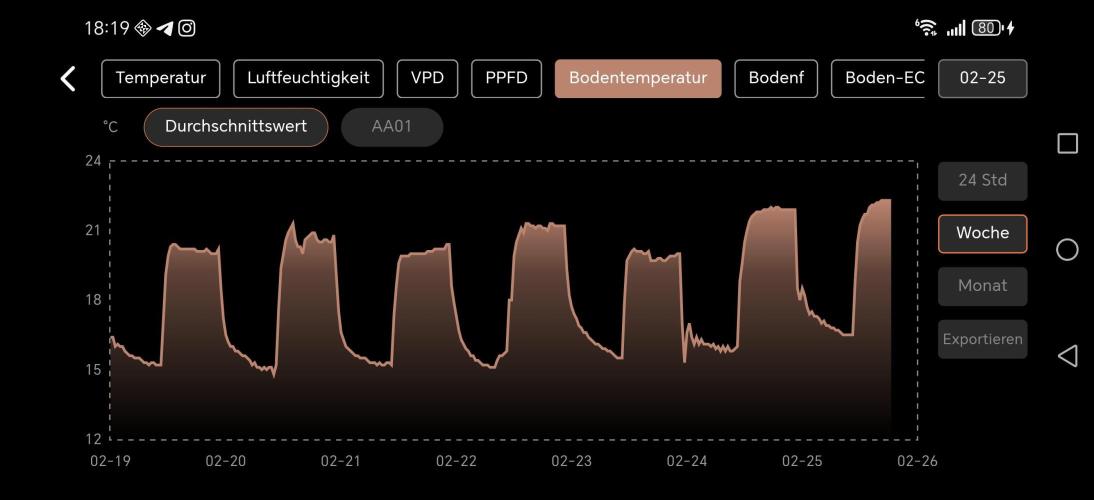The height and width of the screenshot is (500, 1094).
Task: Tap the 02-26 label on the x-axis
Action: 917,461
